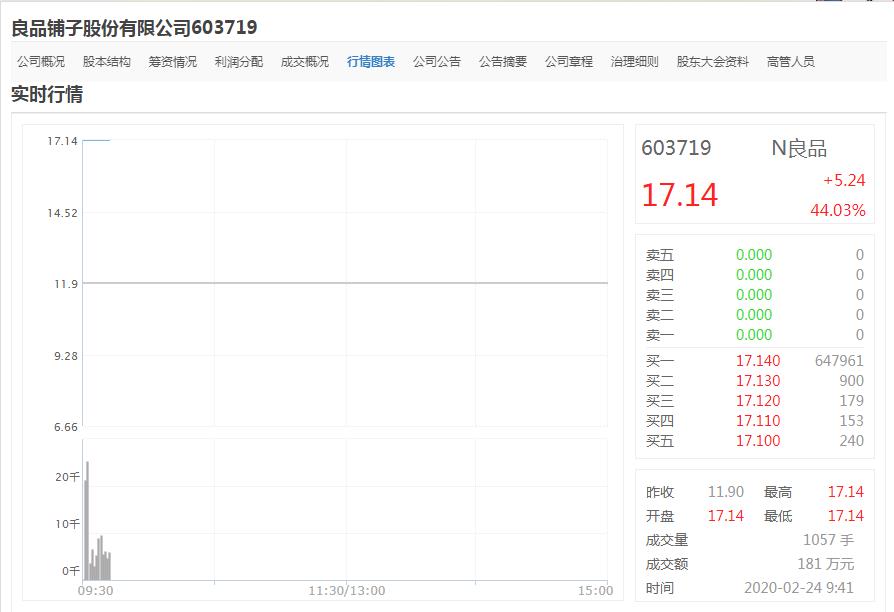
Task: Select the 利润分配 tab
Action: (x=238, y=62)
